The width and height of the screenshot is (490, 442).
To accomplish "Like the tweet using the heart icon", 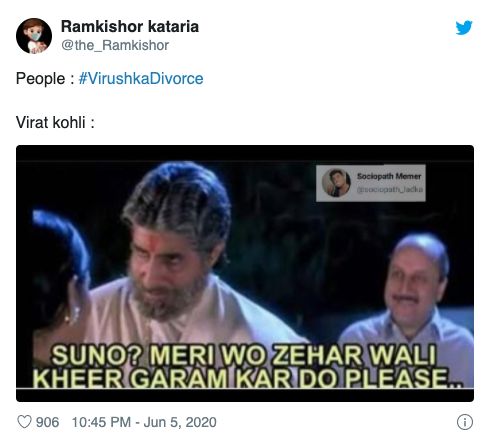I will pyautogui.click(x=24, y=422).
